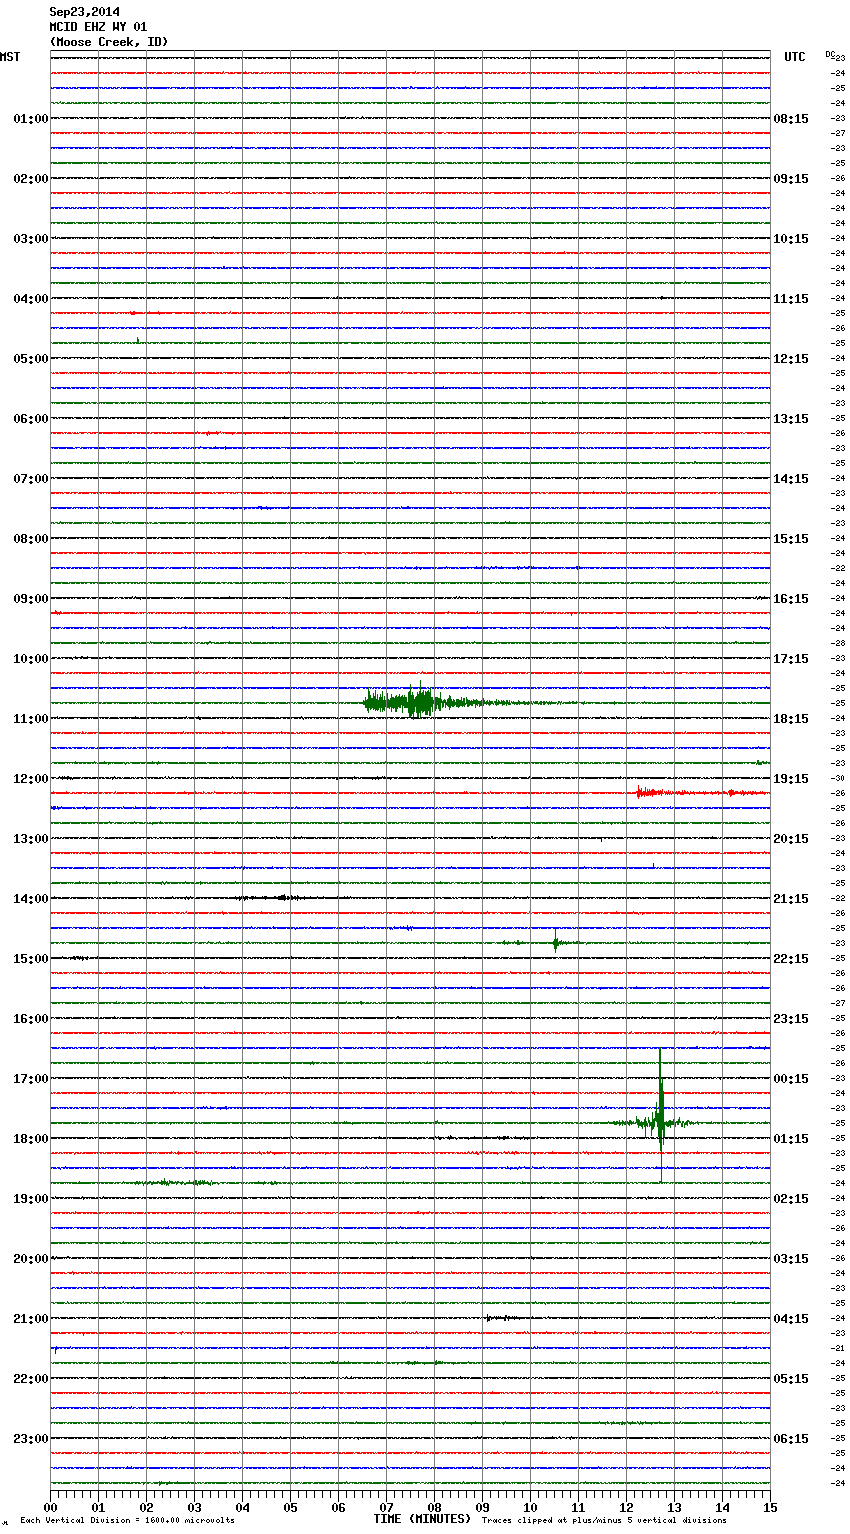Click the 15:15 UTC time label

[x=791, y=539]
